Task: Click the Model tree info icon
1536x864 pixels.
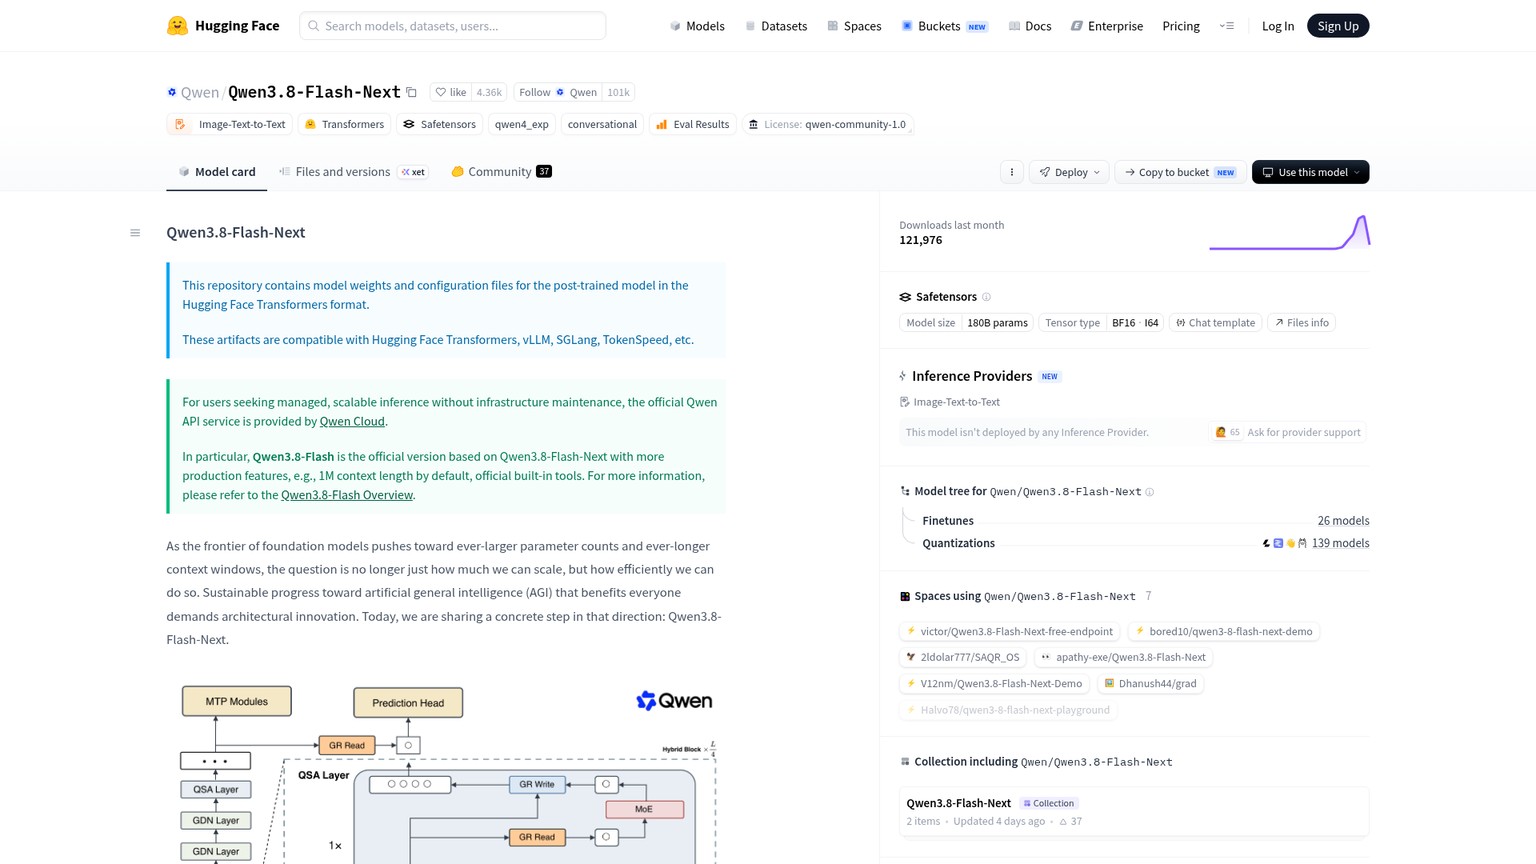Action: point(1150,492)
